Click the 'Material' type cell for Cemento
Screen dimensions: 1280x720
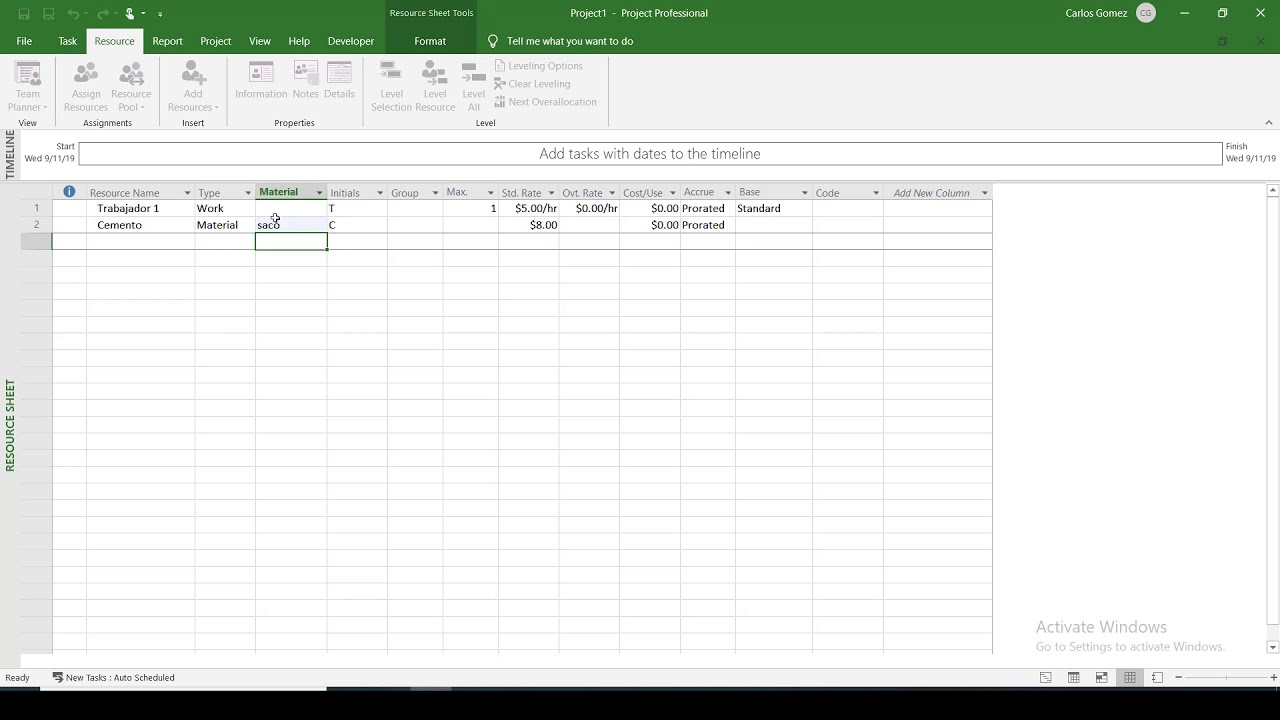(225, 225)
